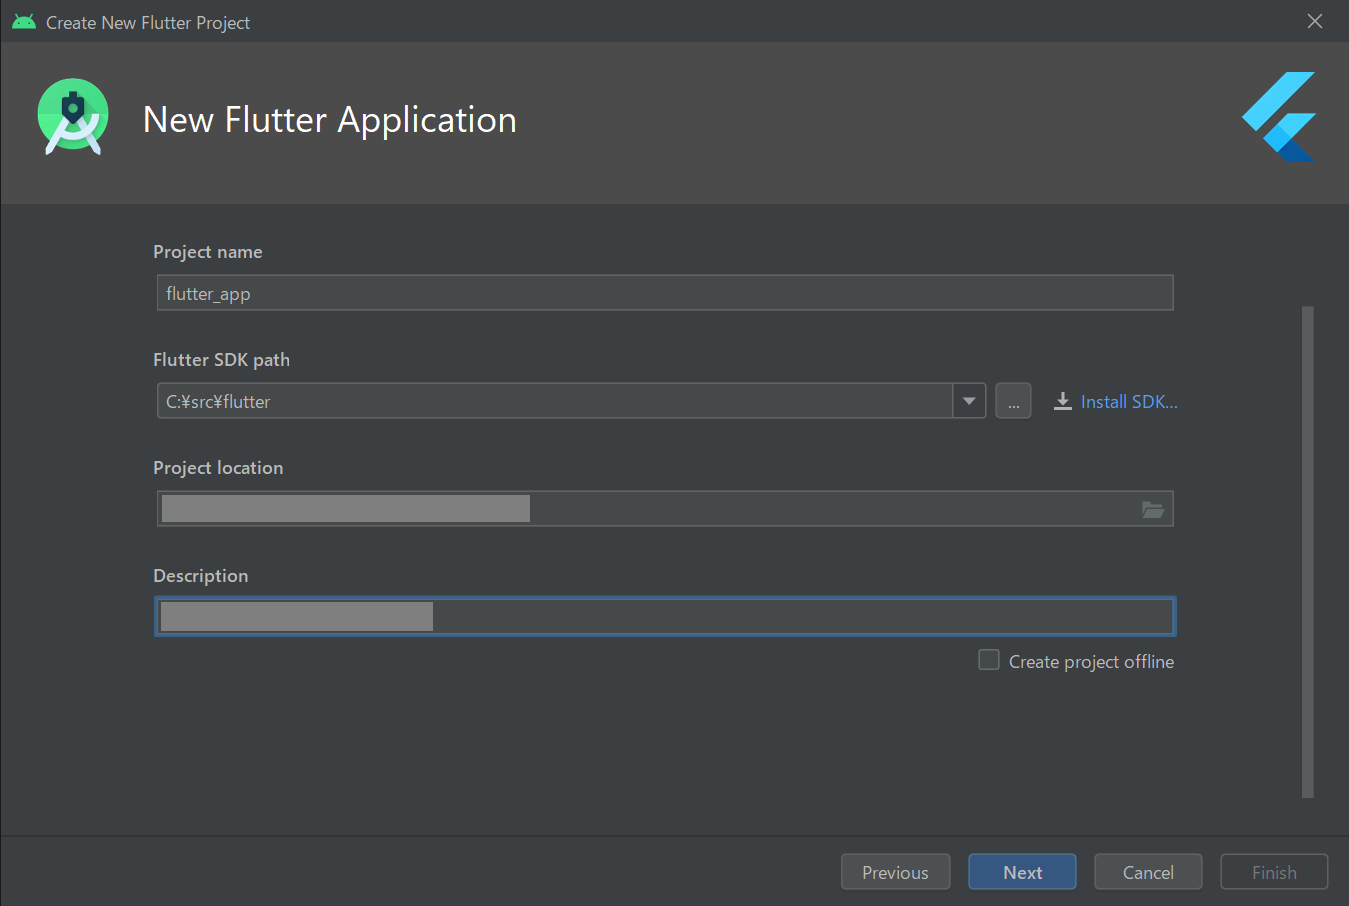Enable the Create project offline checkbox
Screen dimensions: 1349x906
pyautogui.click(x=989, y=660)
